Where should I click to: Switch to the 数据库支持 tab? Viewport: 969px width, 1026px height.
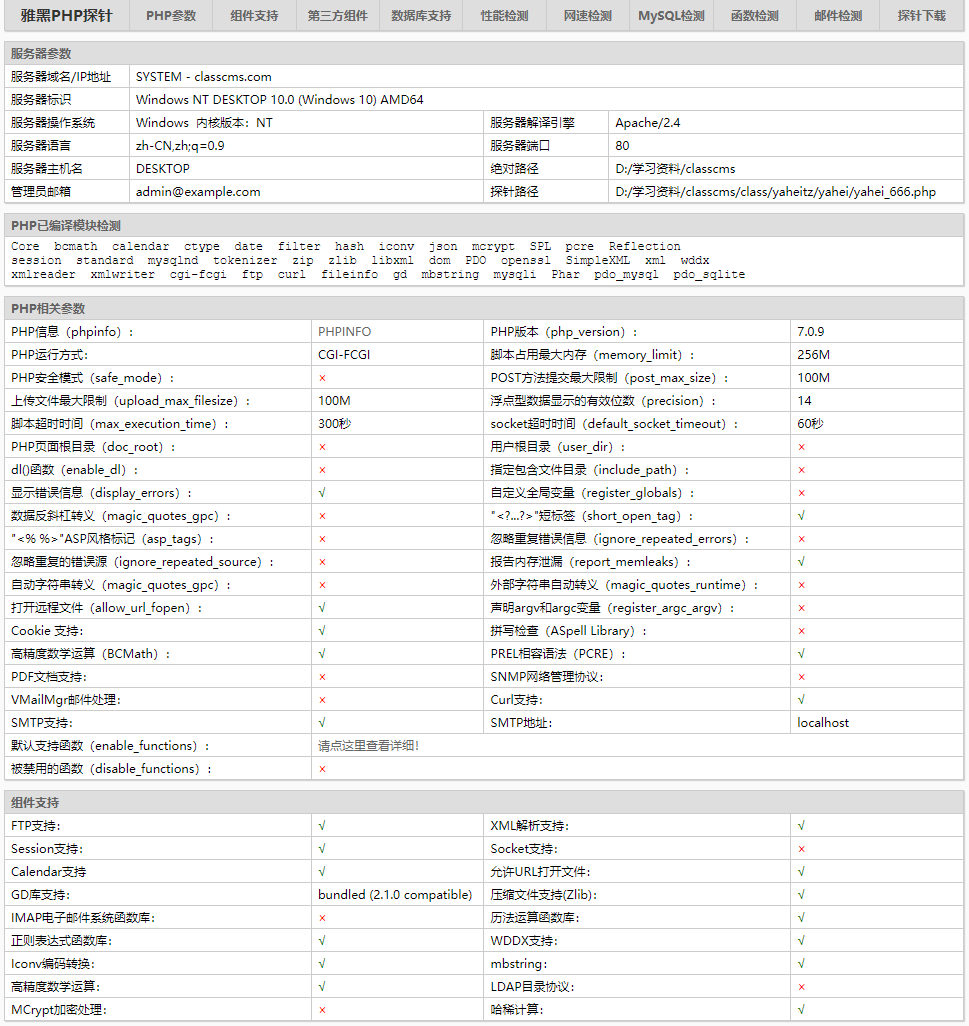(421, 16)
